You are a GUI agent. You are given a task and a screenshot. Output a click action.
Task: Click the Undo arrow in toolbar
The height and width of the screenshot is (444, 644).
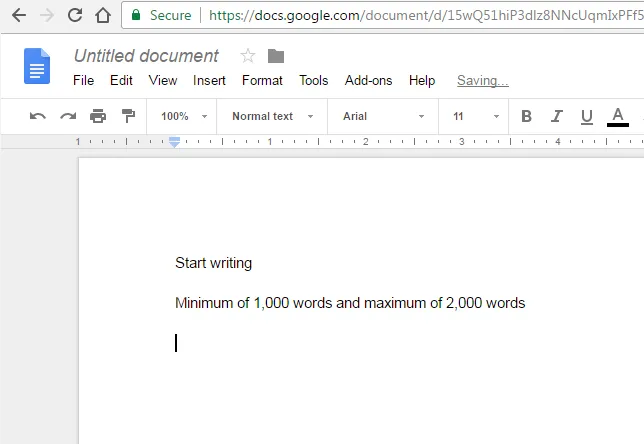pyautogui.click(x=38, y=116)
